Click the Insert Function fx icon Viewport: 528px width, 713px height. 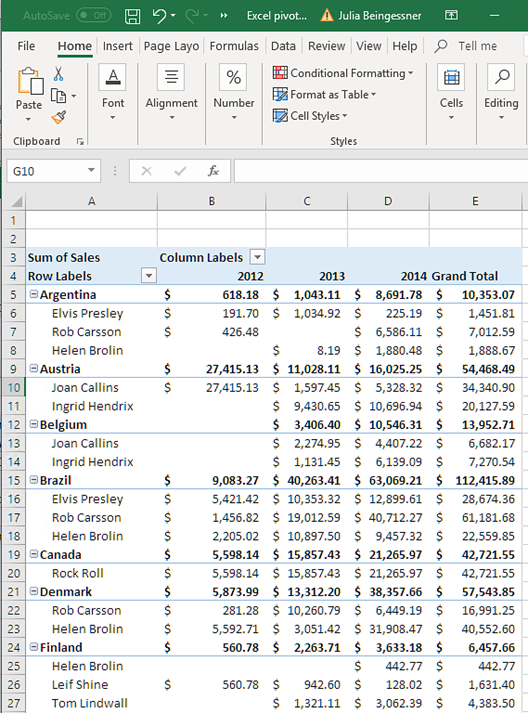click(213, 171)
